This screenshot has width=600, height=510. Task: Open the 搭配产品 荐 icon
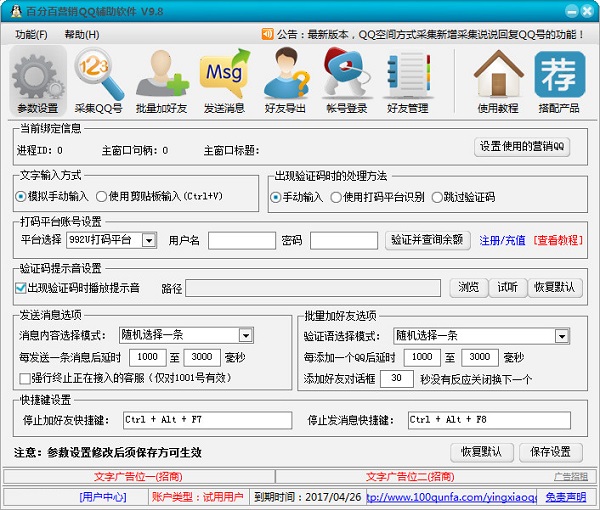click(x=559, y=81)
